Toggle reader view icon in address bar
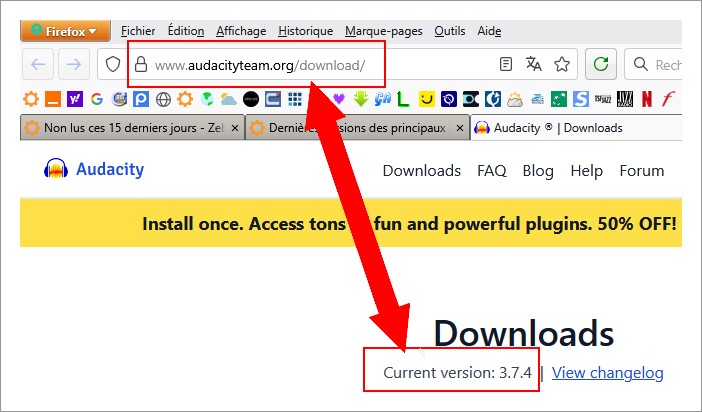This screenshot has height=412, width=702. coord(505,64)
